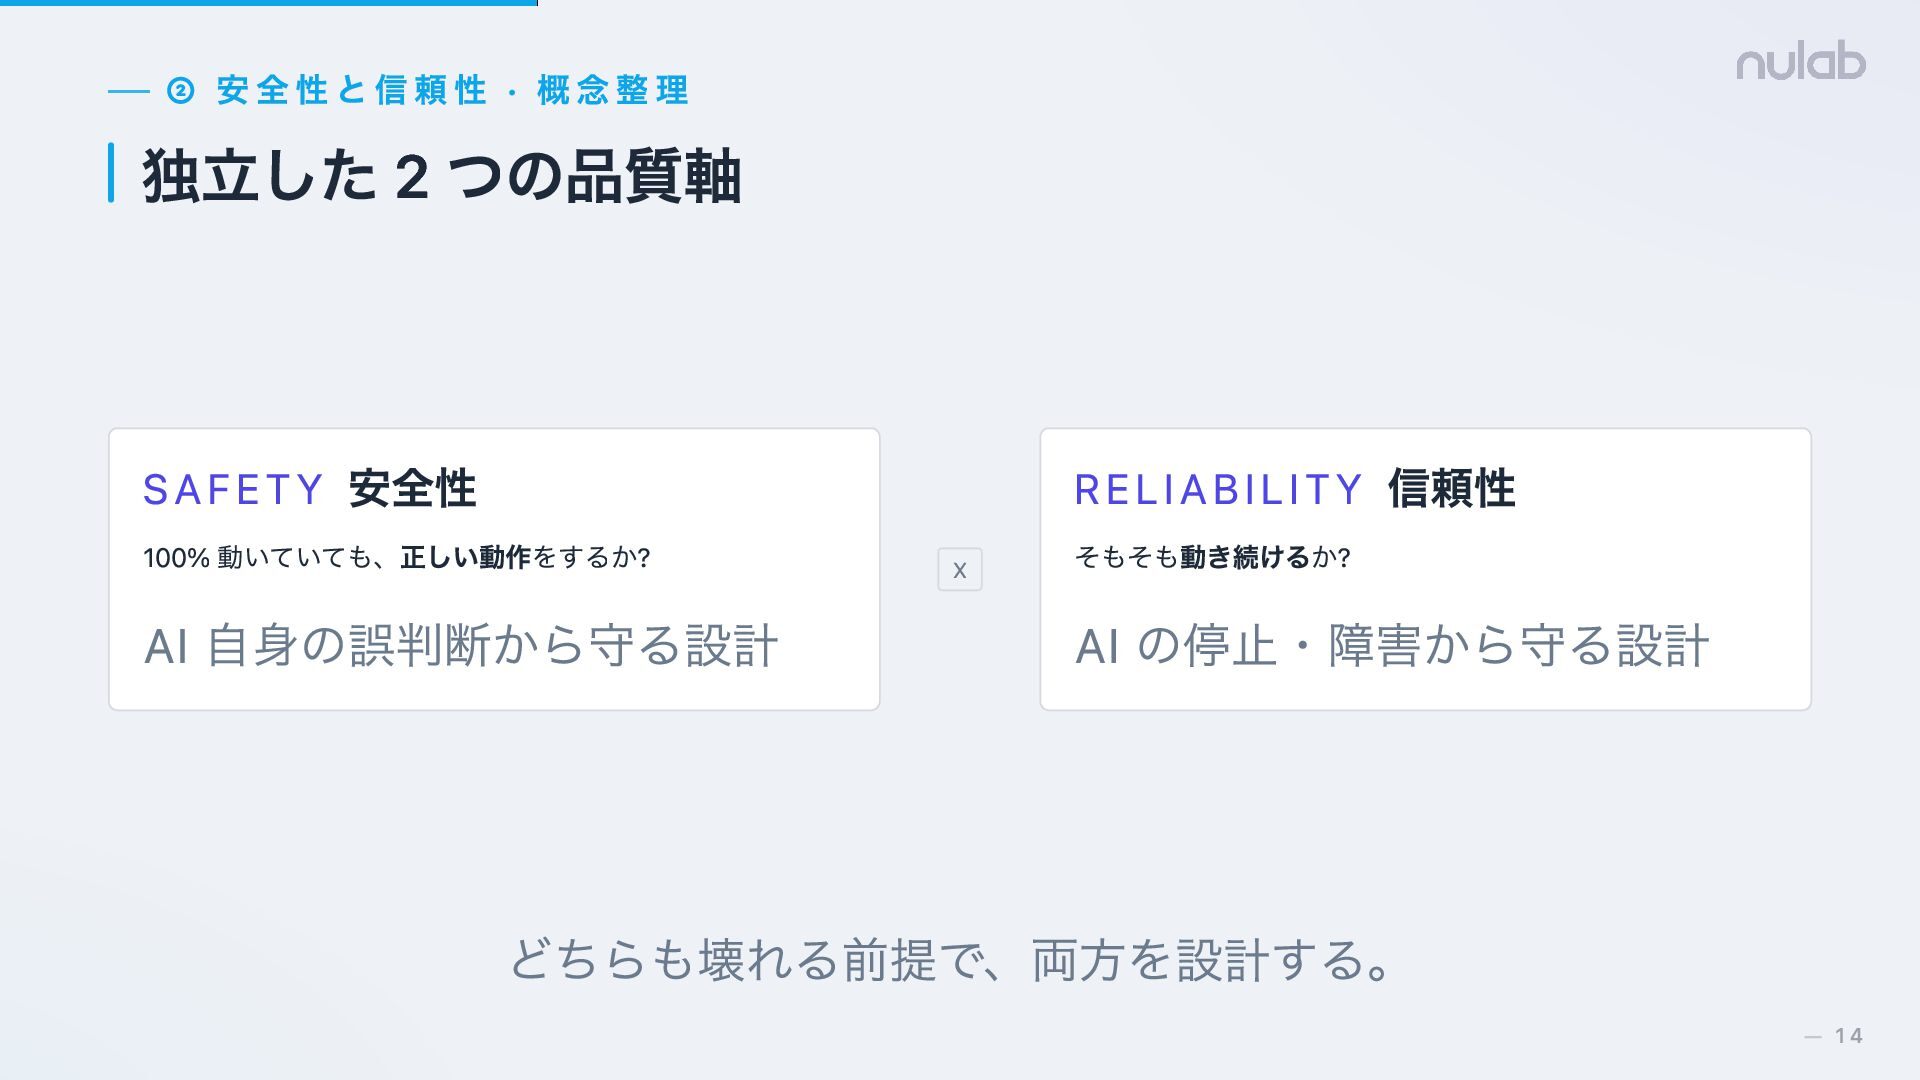Select the line AI の停止・障害から守る設計
1920x1080 pixels.
tap(1391, 645)
